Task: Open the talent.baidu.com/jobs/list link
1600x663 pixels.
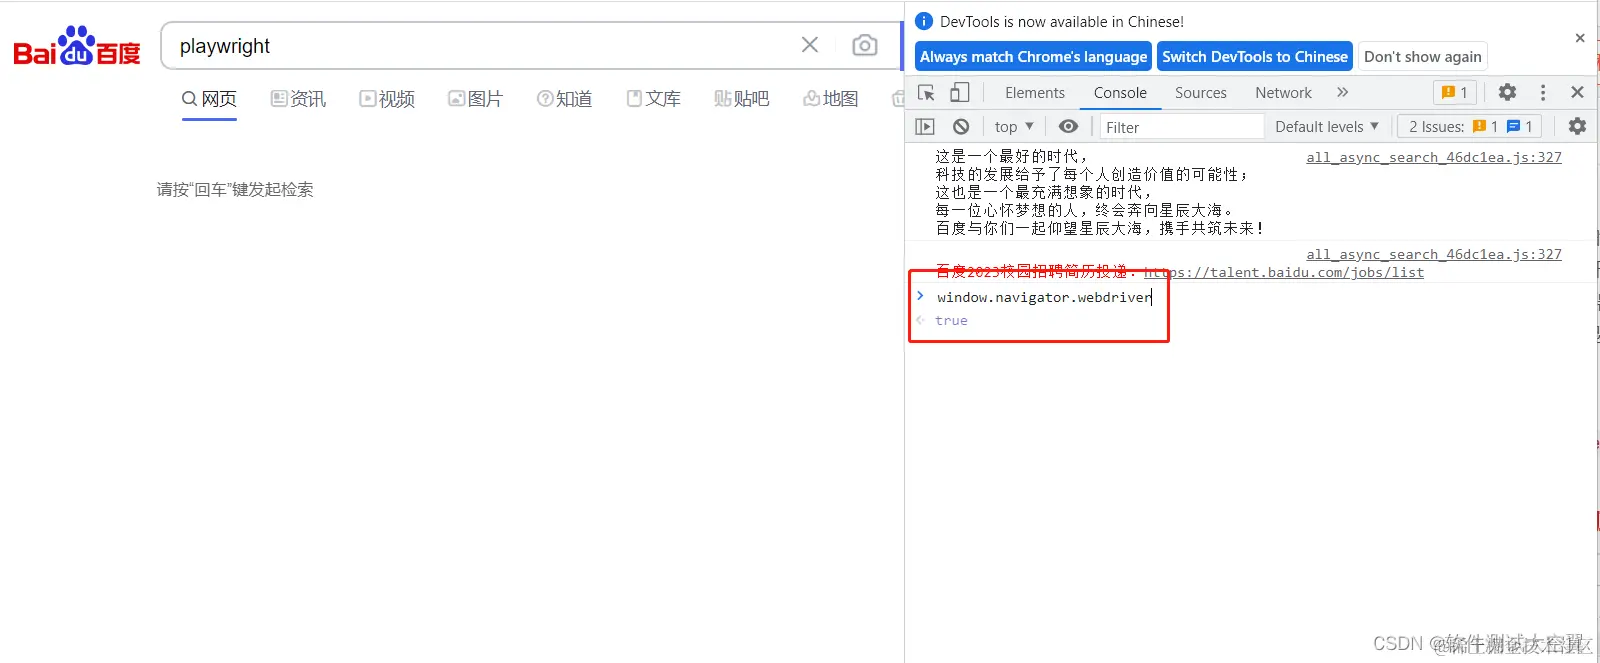Action: click(x=1284, y=272)
